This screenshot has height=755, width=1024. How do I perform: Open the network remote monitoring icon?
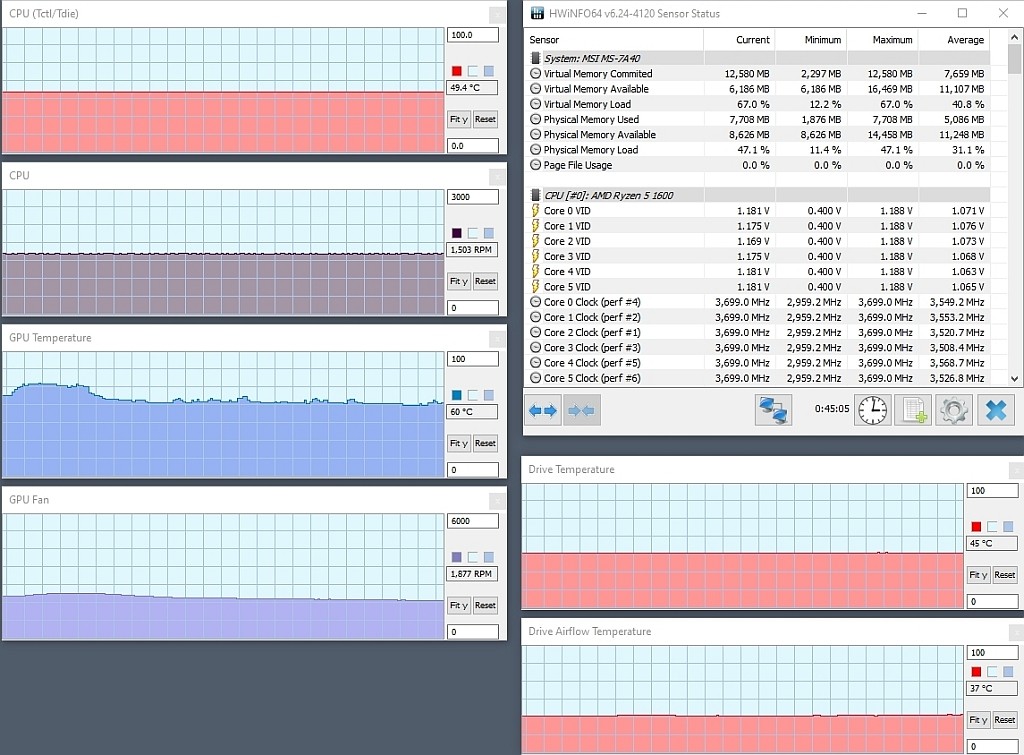(773, 410)
